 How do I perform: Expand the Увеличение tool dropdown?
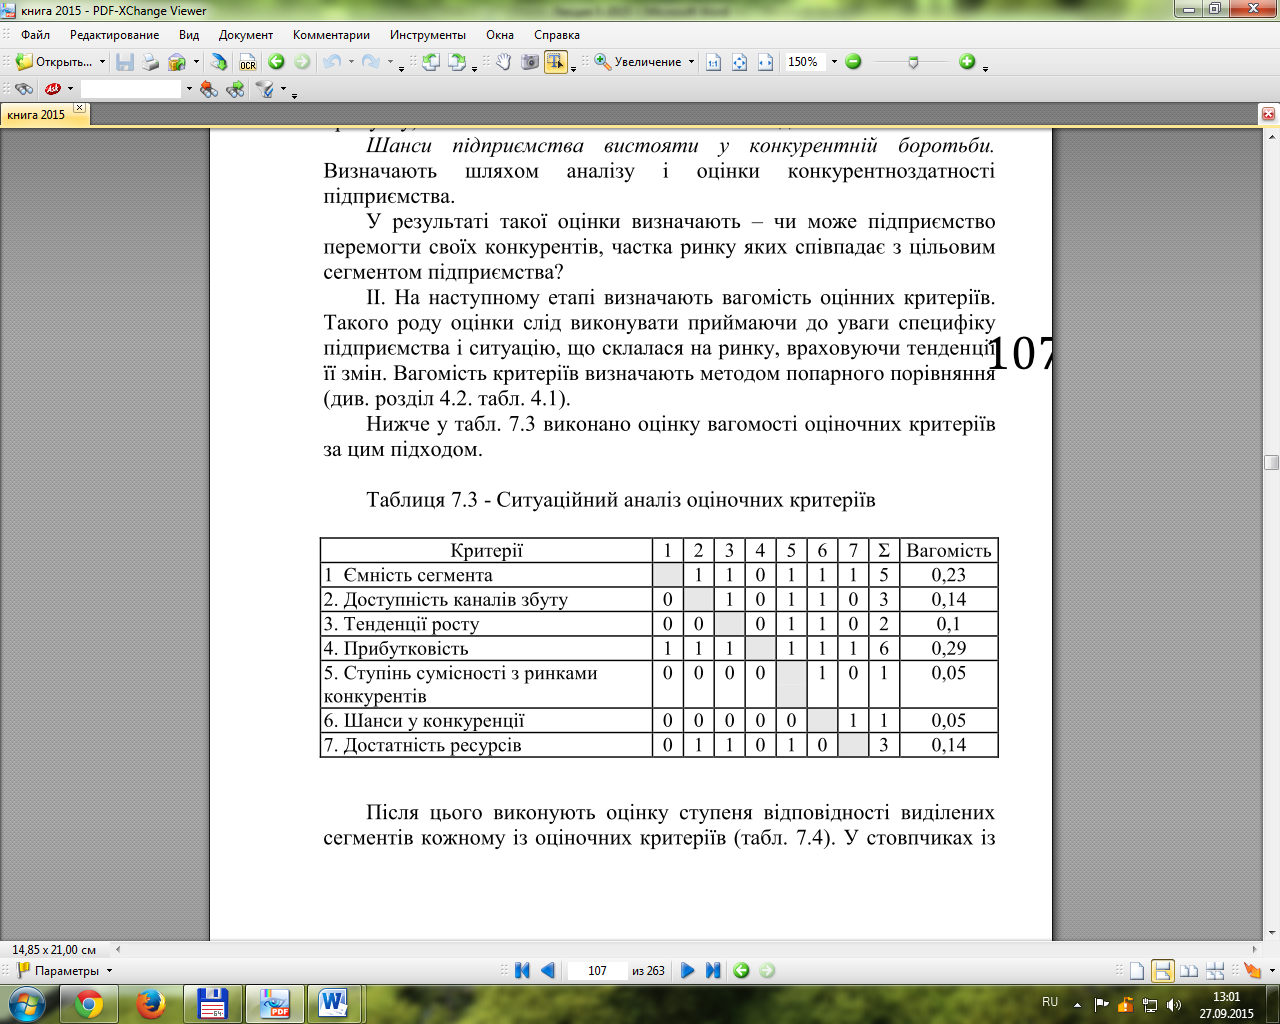click(690, 62)
